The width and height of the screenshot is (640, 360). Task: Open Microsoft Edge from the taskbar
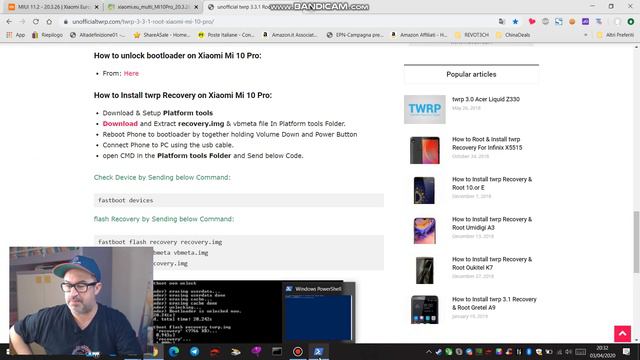[173, 351]
